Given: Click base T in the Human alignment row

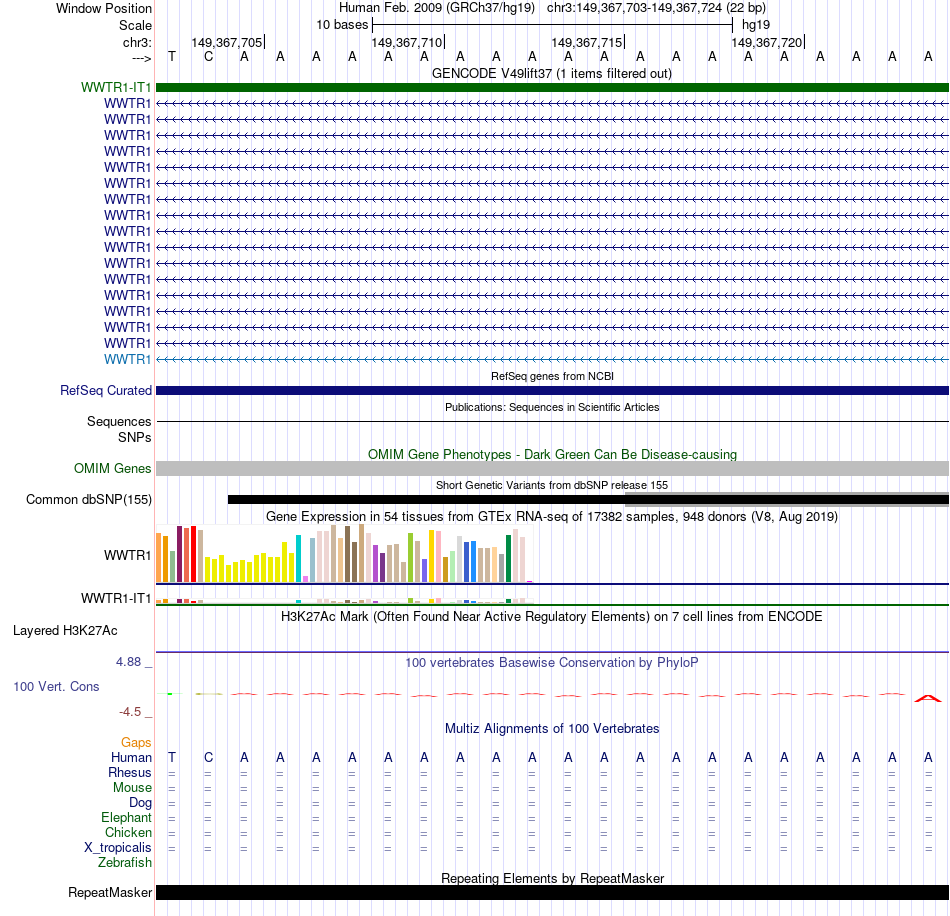Looking at the screenshot, I should 172,757.
